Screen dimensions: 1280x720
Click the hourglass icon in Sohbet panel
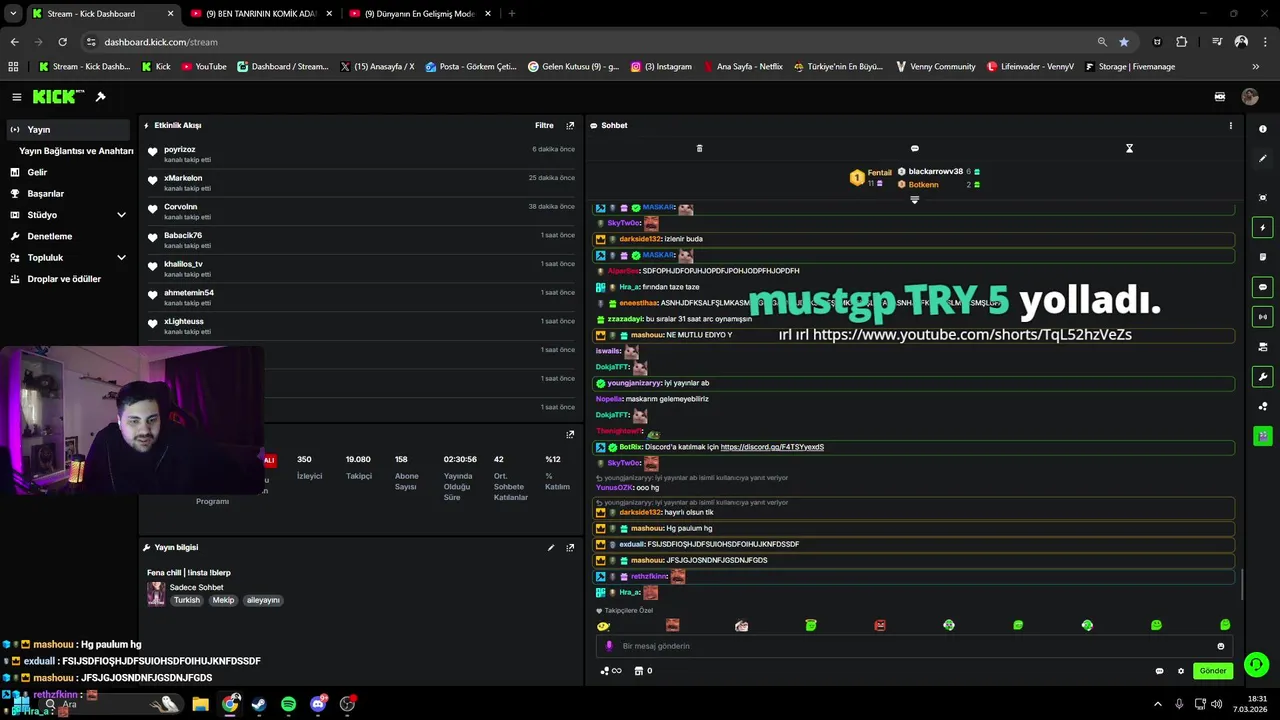[1129, 148]
